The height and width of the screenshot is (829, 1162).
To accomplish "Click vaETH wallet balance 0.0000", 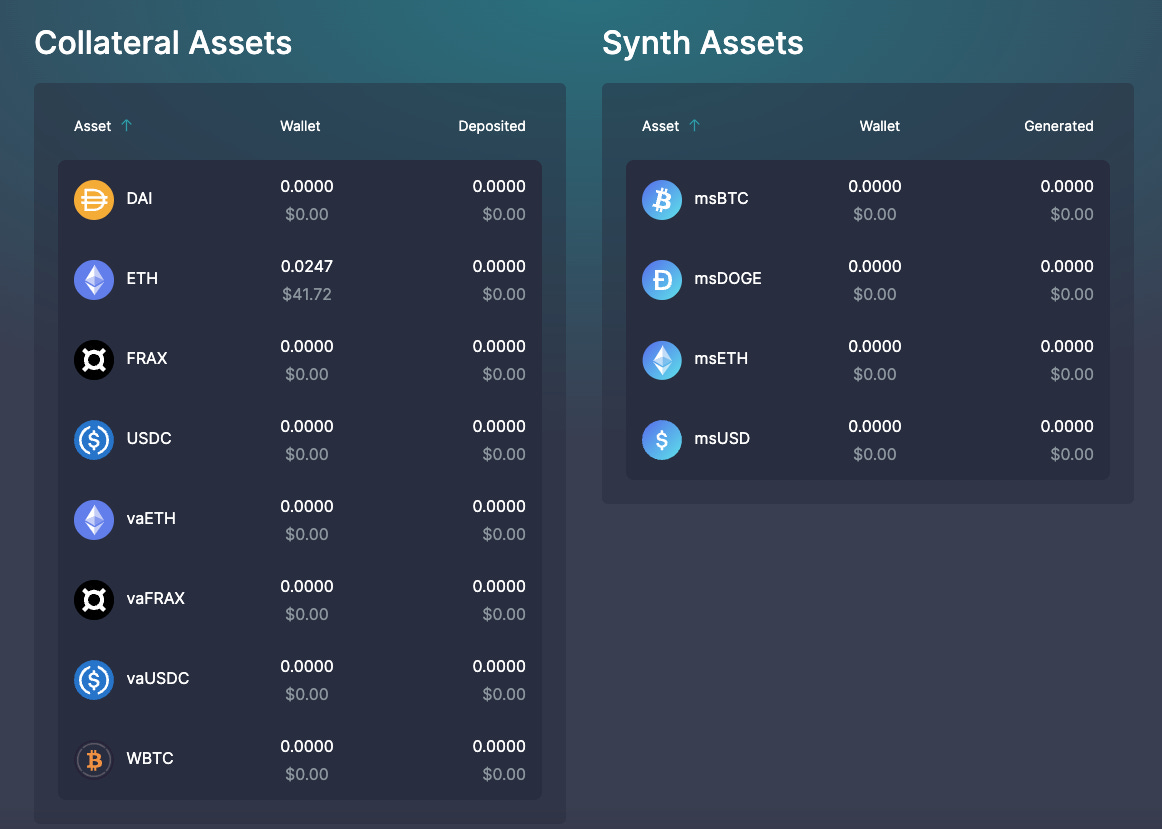I will click(x=307, y=506).
